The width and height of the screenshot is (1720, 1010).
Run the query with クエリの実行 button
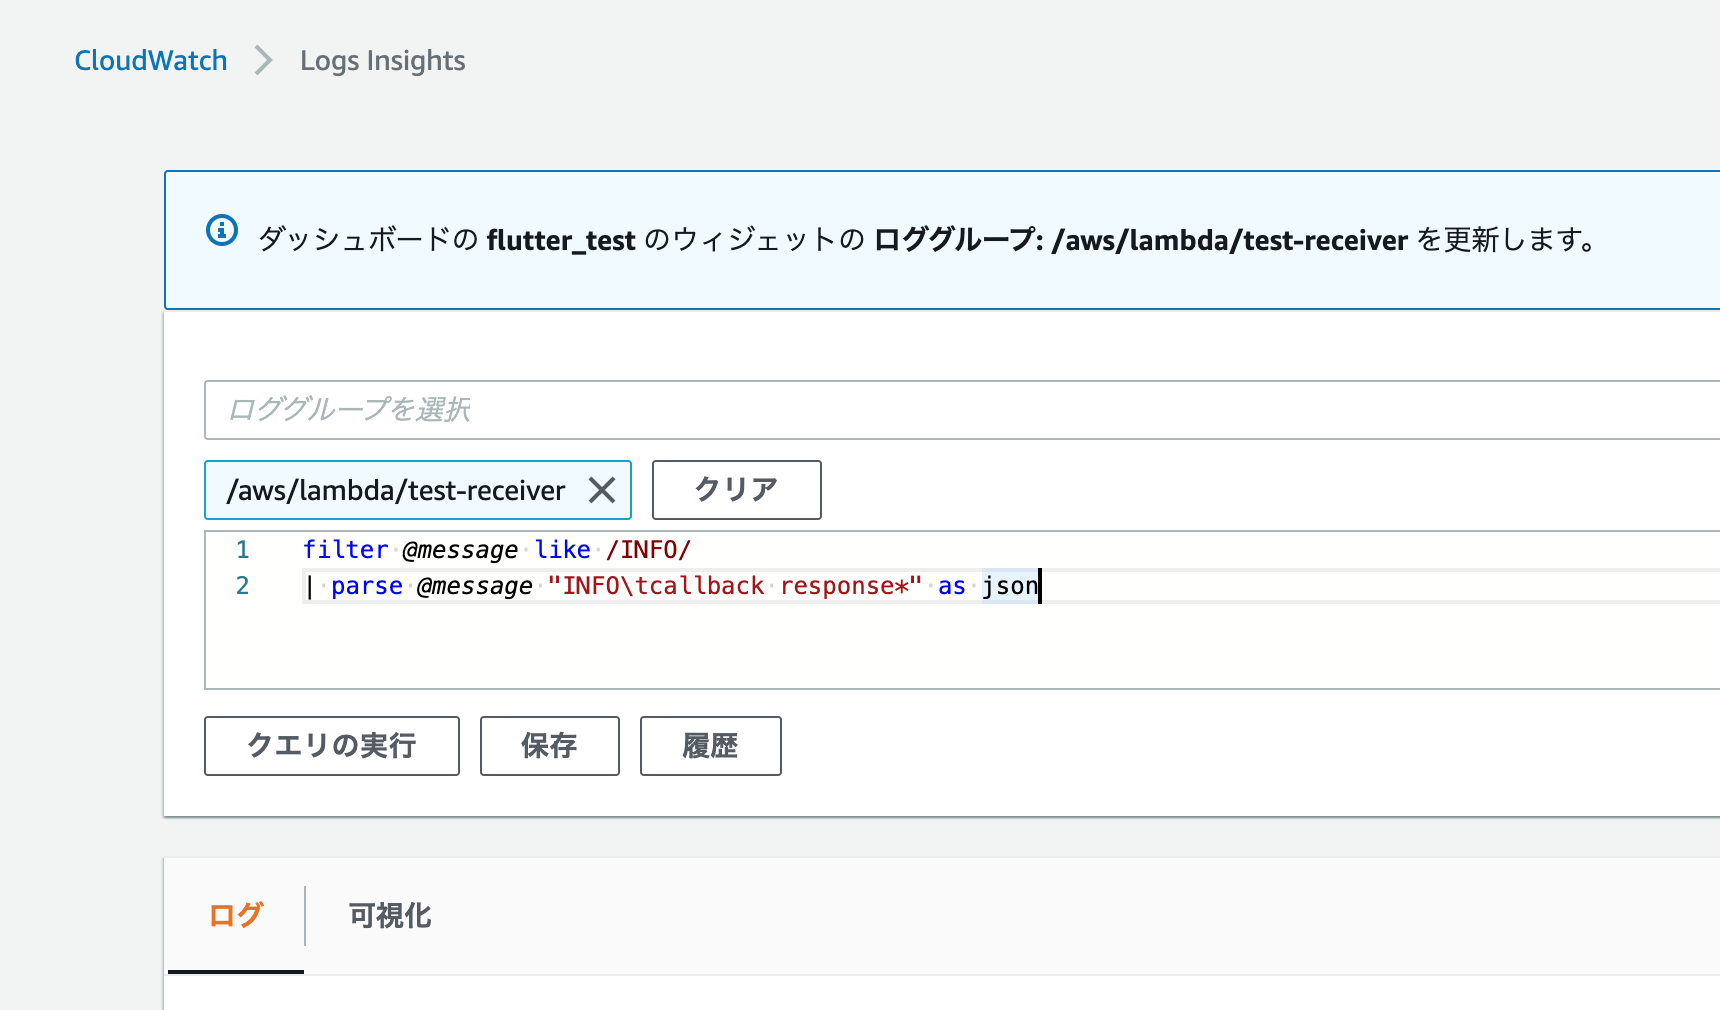pos(331,745)
